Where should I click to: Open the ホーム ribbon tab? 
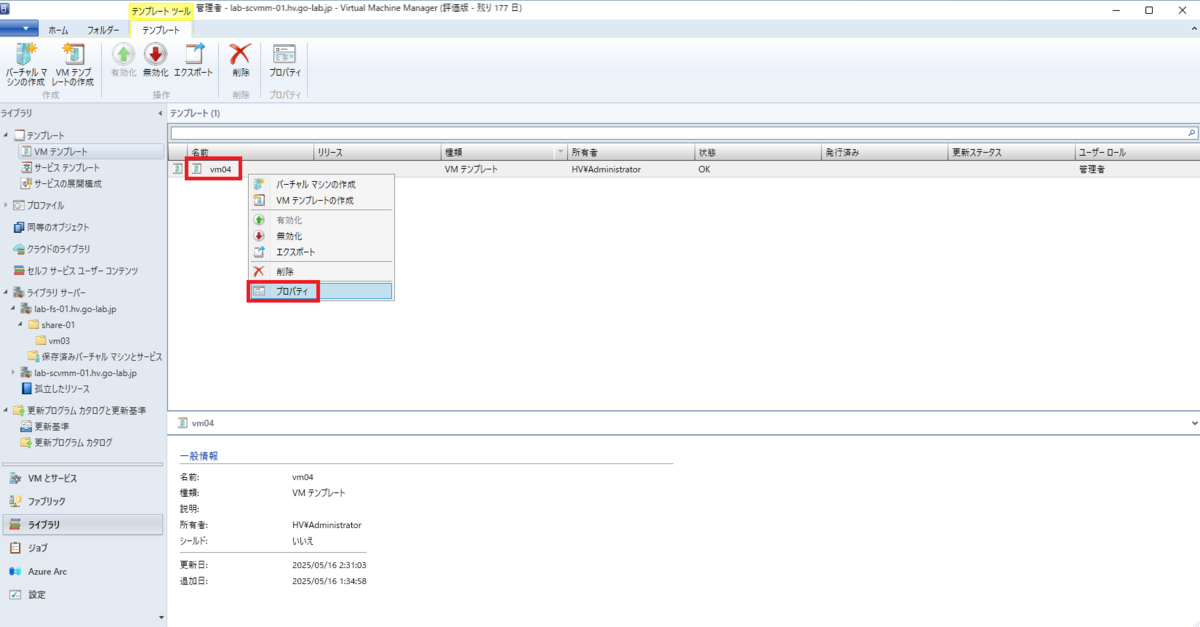pyautogui.click(x=58, y=30)
